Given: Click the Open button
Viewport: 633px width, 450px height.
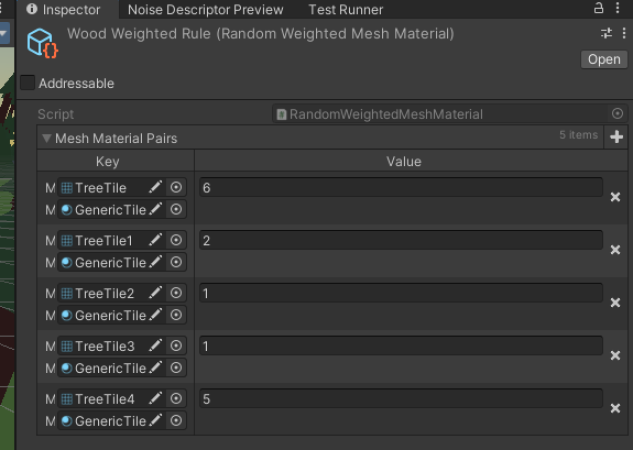Looking at the screenshot, I should tap(604, 59).
